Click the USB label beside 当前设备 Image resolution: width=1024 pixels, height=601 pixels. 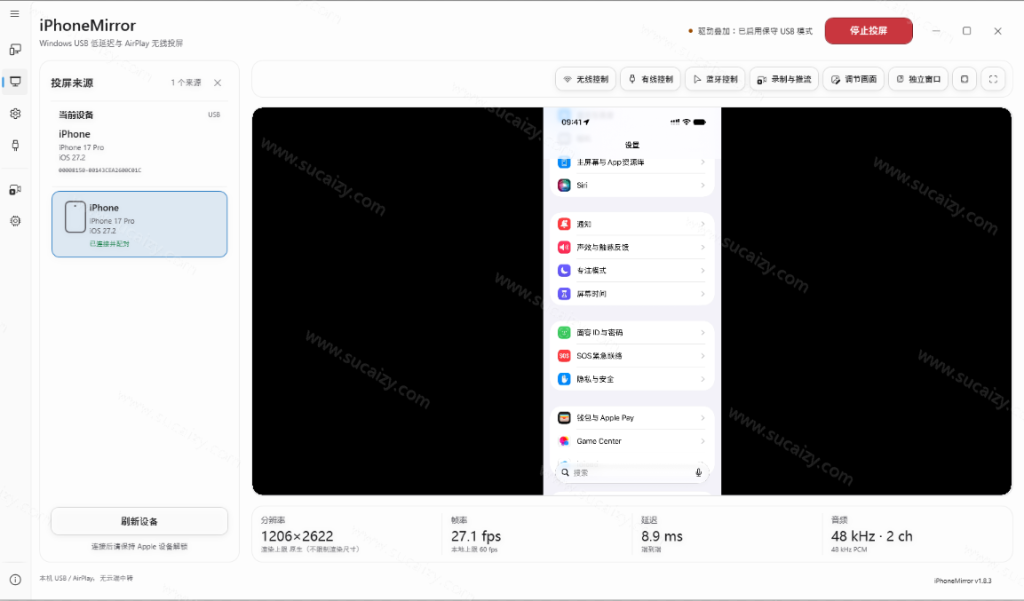pos(214,115)
